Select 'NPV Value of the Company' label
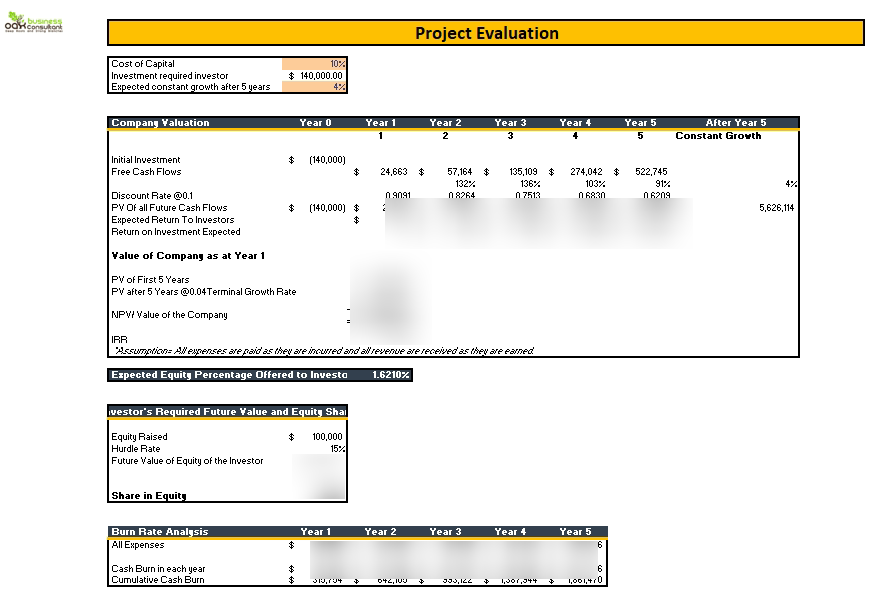877x591 pixels. 169,315
